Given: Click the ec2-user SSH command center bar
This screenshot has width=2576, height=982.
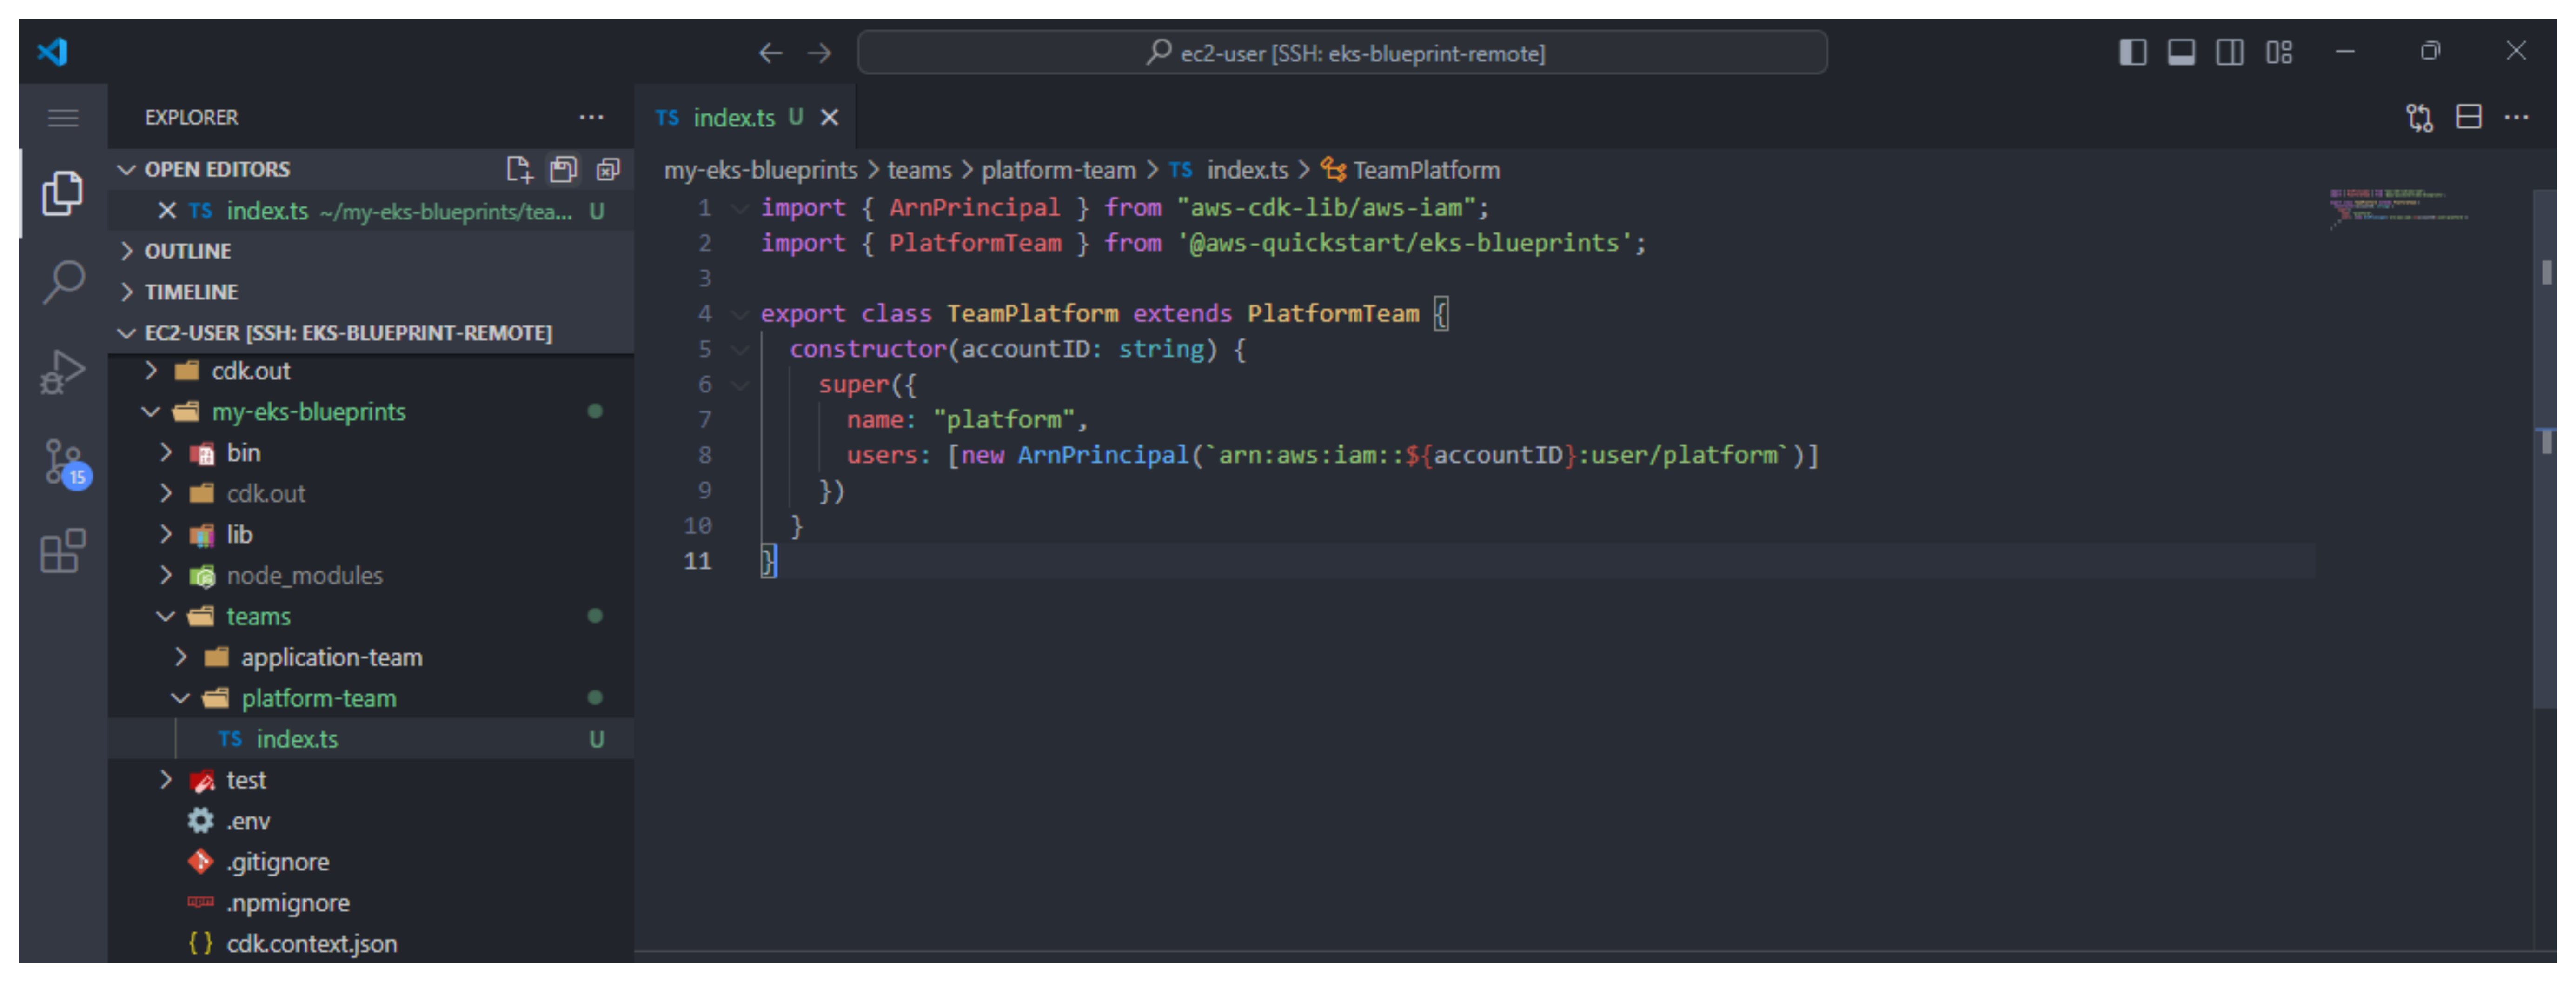Looking at the screenshot, I should click(x=1343, y=52).
